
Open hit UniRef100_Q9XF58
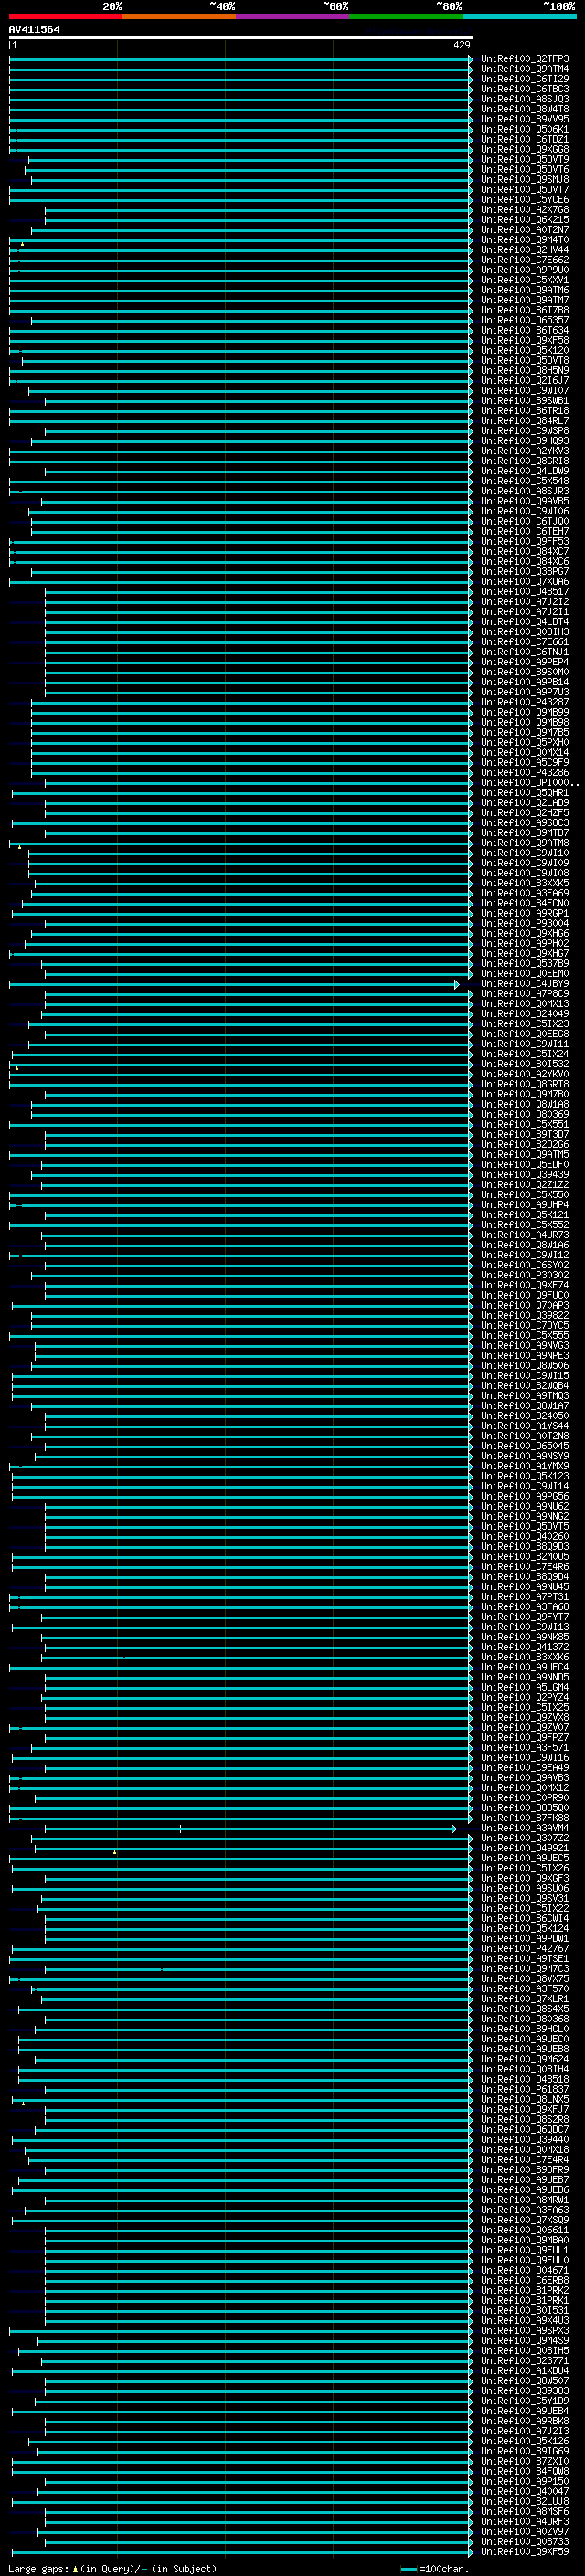(525, 340)
